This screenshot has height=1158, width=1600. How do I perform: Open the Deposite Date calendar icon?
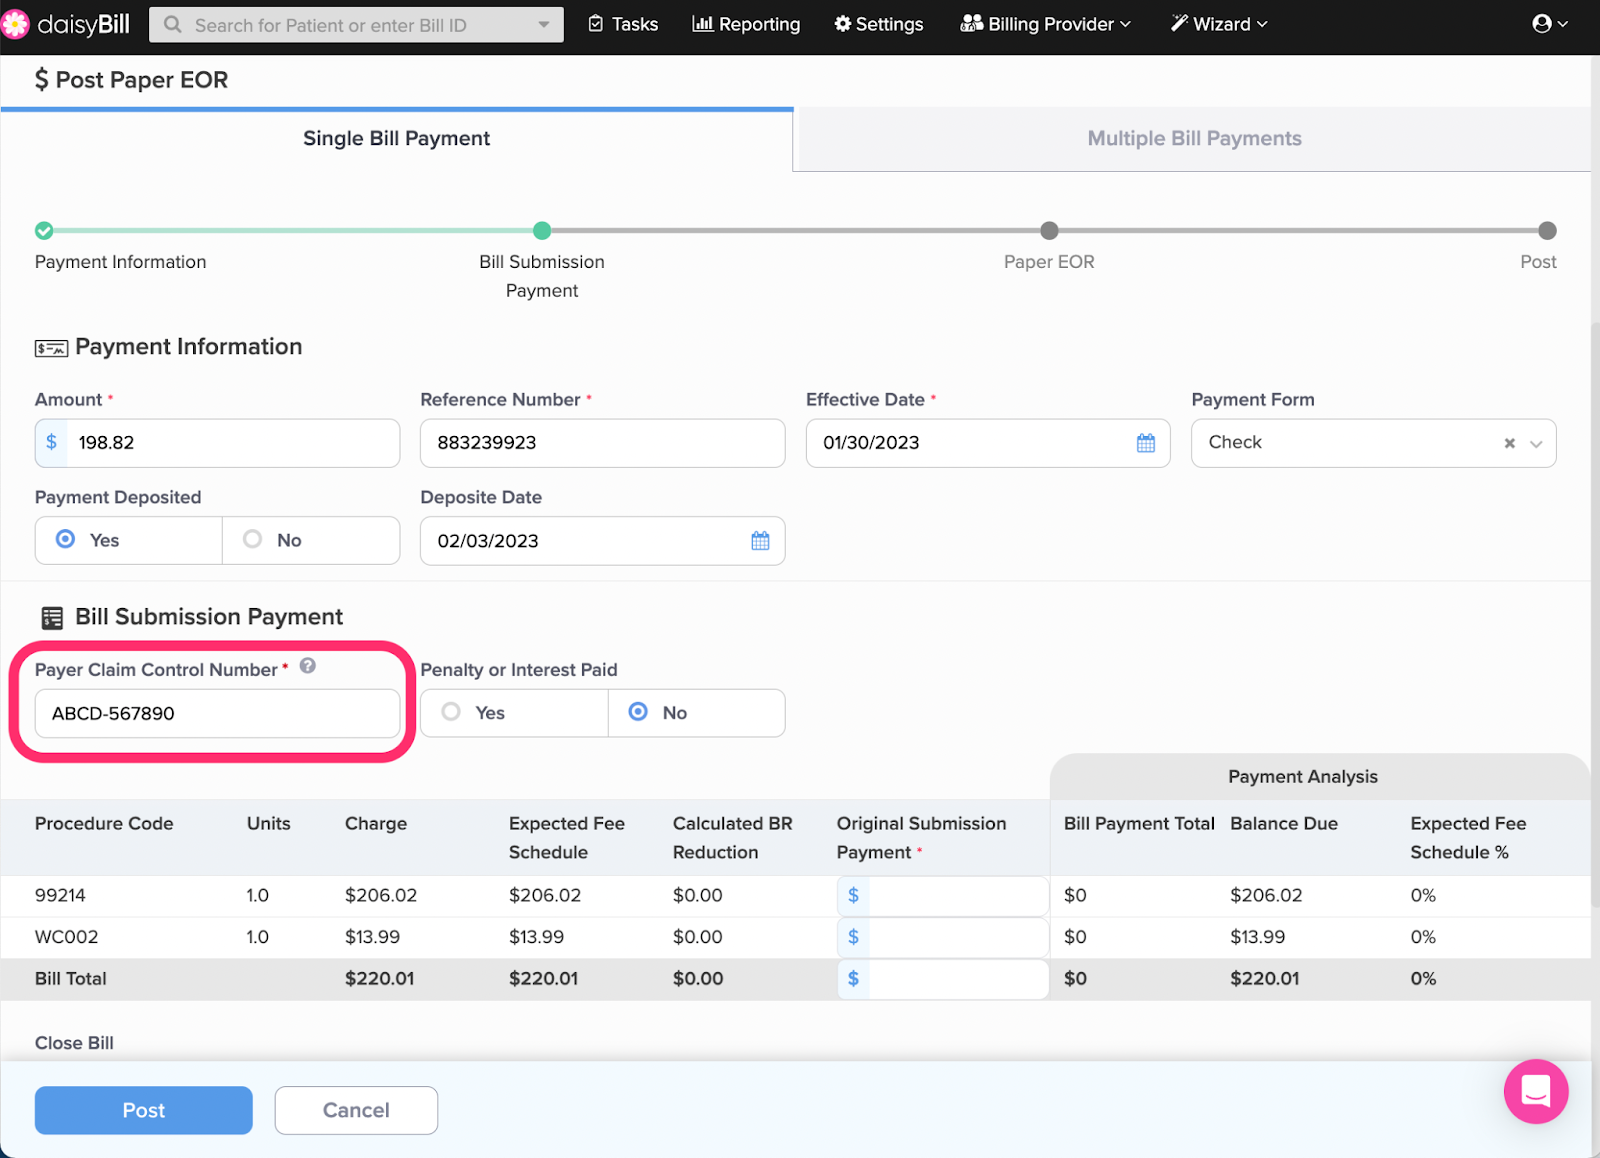pyautogui.click(x=760, y=541)
